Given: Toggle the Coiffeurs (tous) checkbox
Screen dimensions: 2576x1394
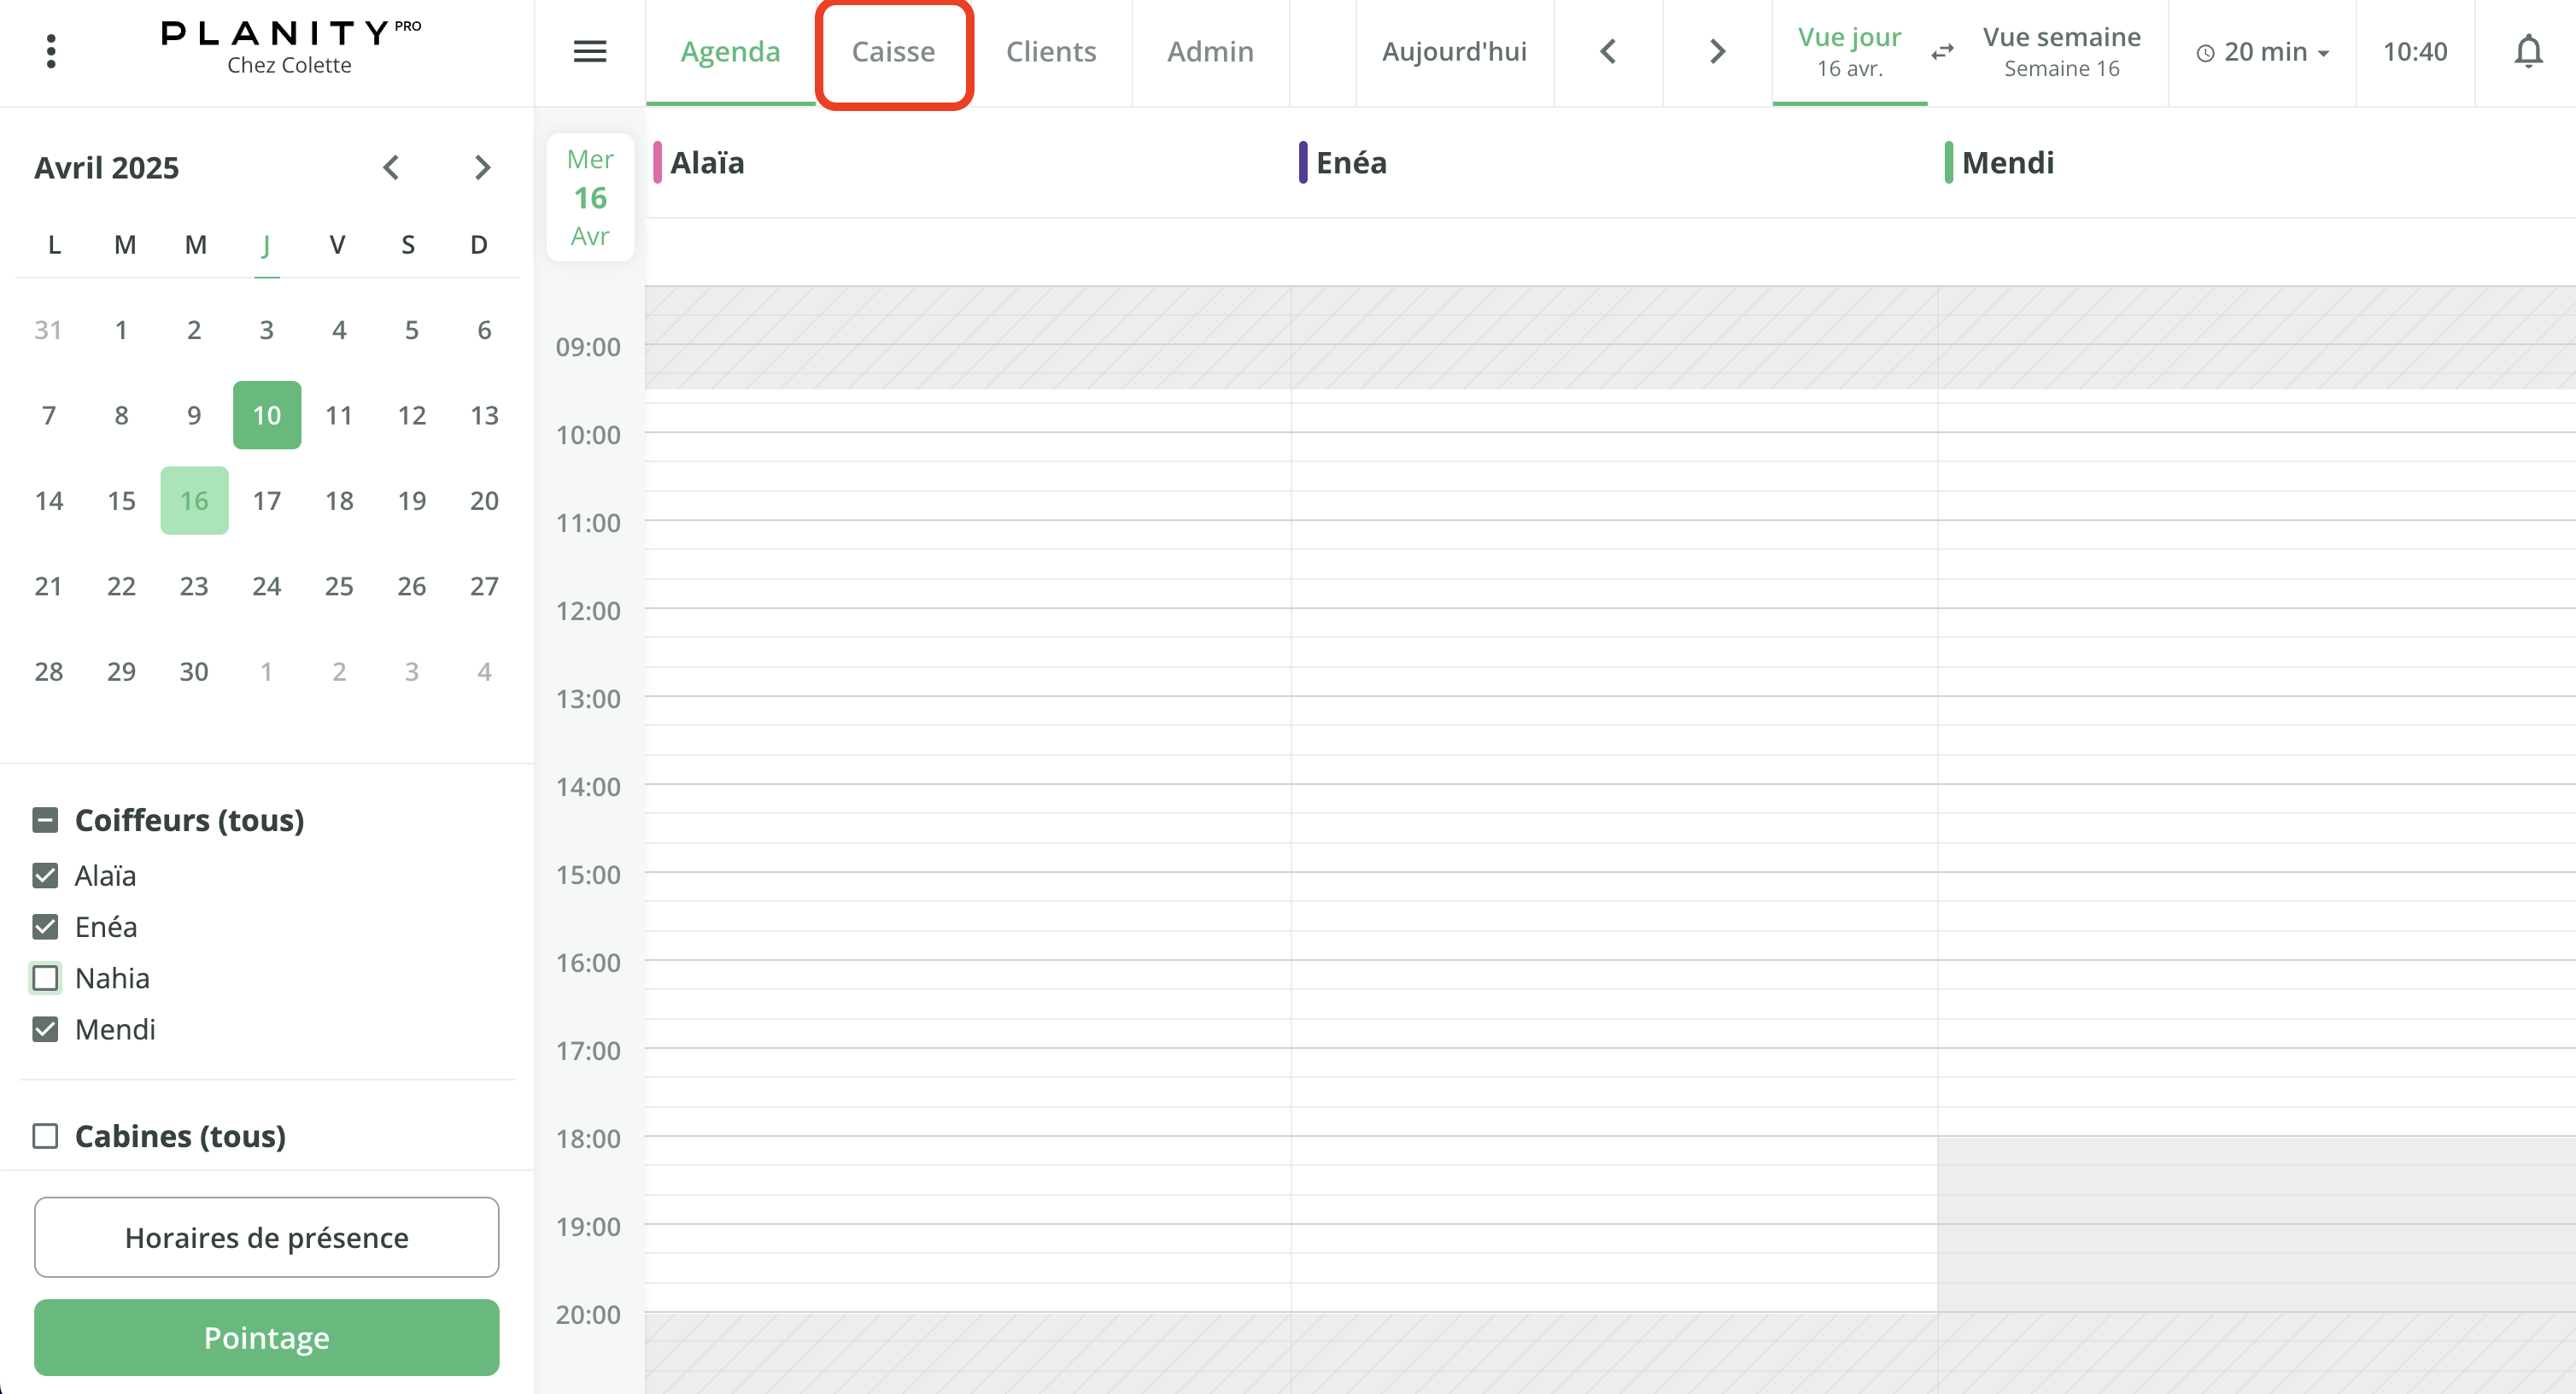Looking at the screenshot, I should click(45, 820).
